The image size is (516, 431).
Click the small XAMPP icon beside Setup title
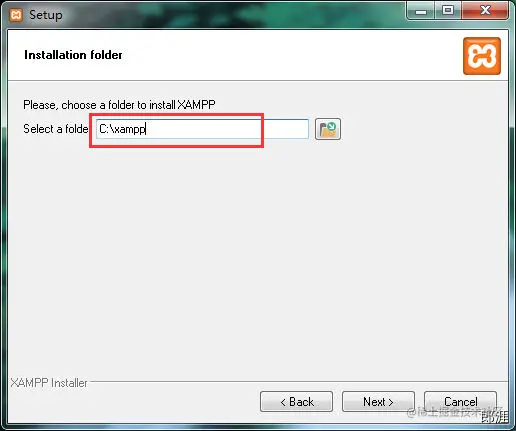point(16,15)
